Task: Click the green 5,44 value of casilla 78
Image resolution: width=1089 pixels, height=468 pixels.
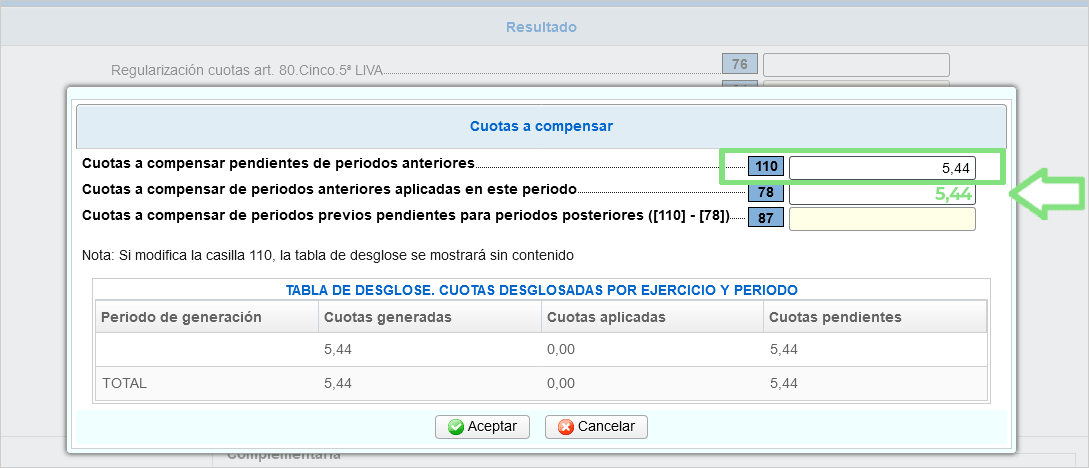Action: tap(952, 194)
